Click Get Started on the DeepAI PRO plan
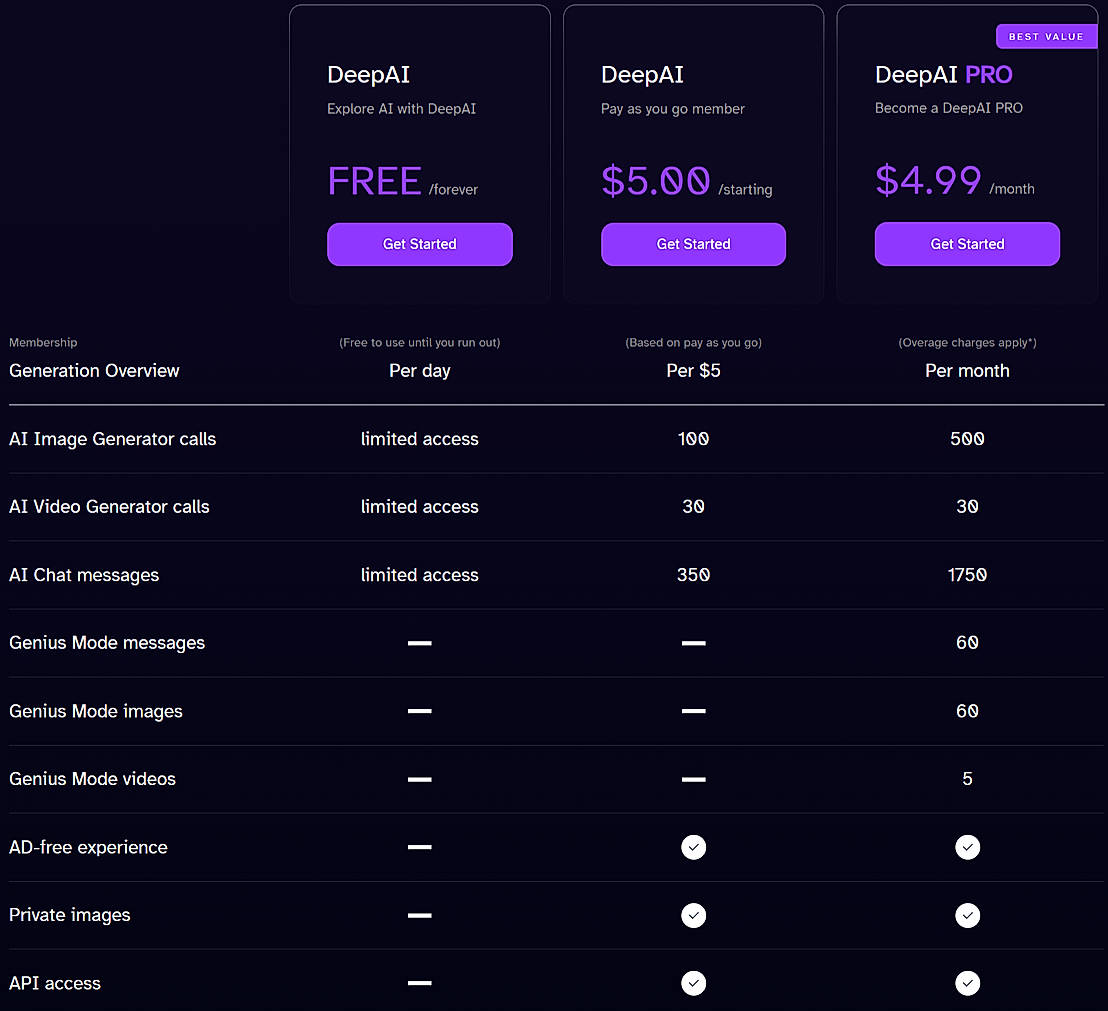 point(967,244)
